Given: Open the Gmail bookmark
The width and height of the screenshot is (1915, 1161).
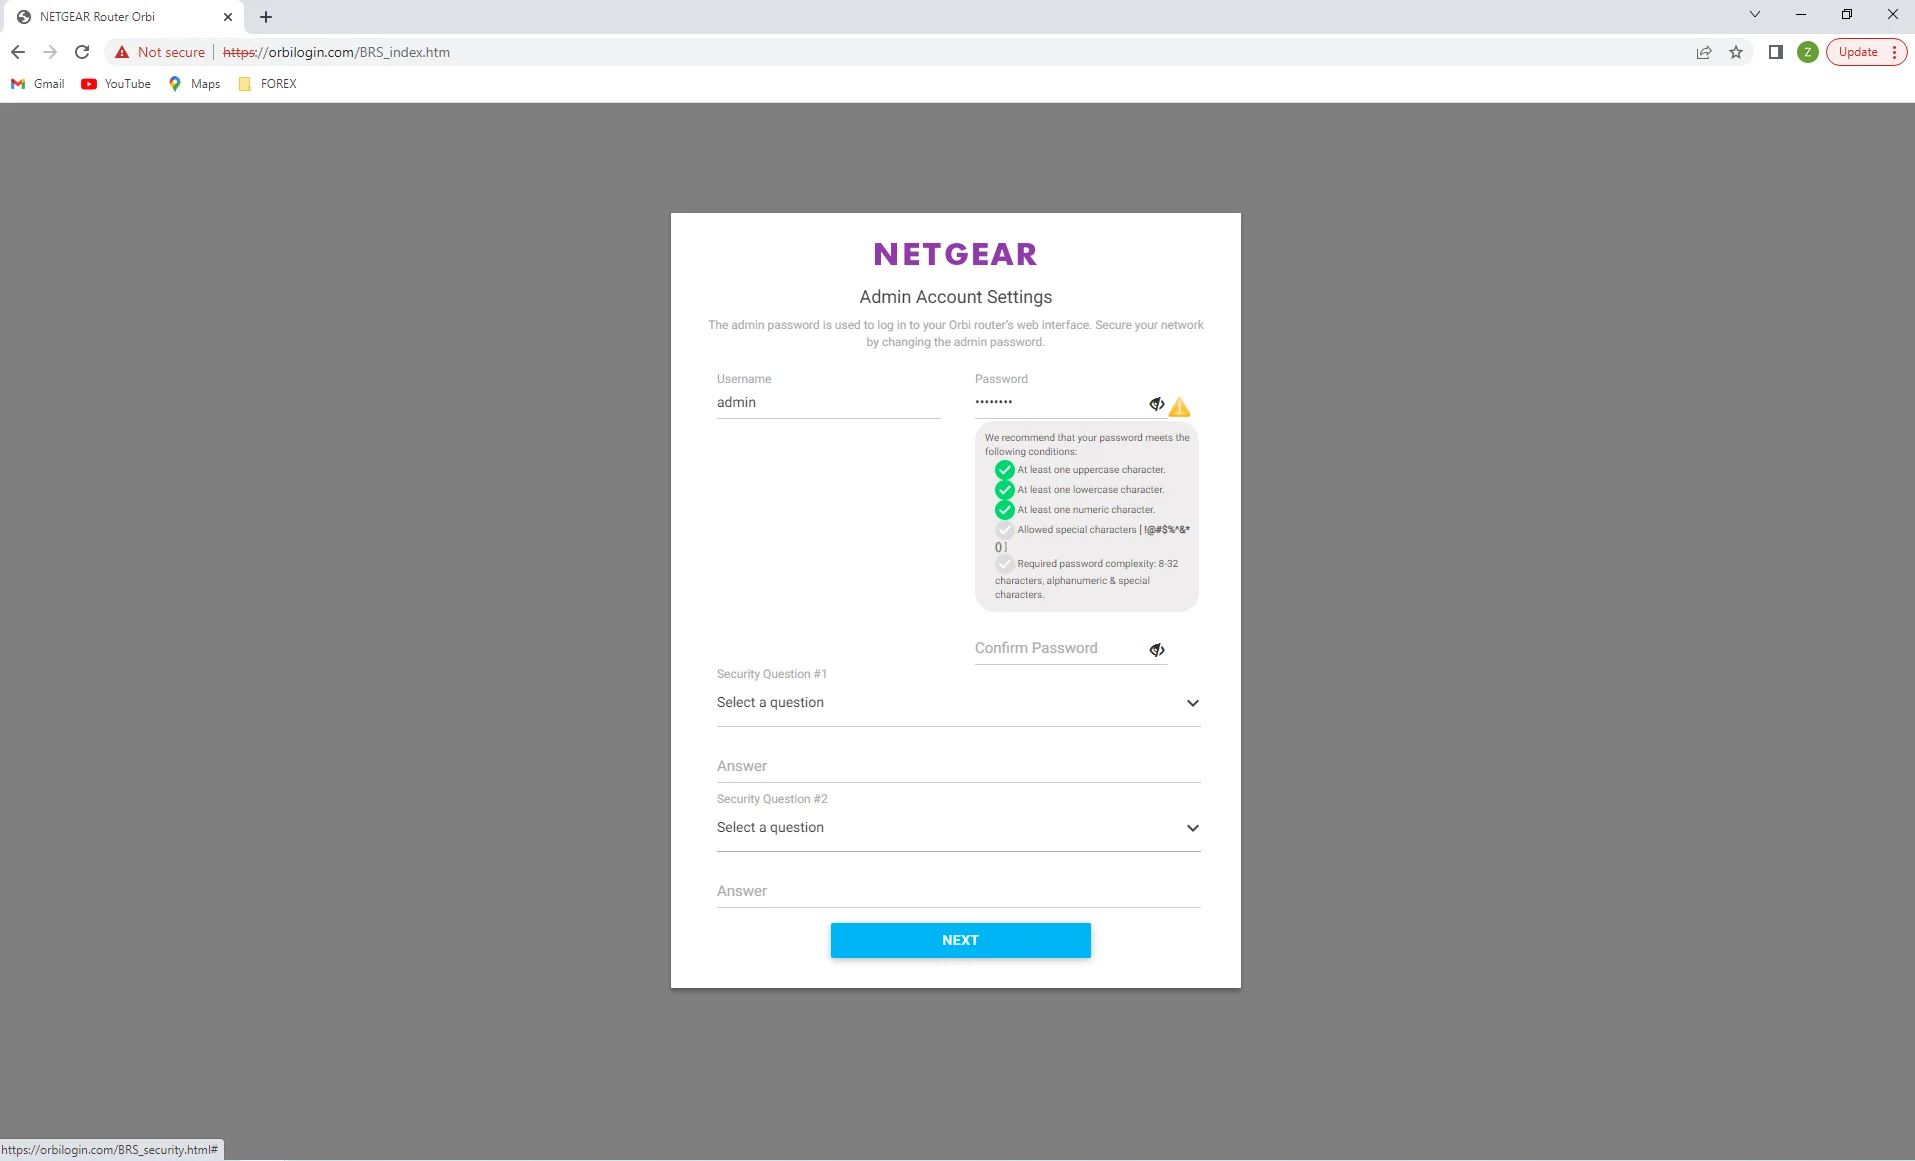Looking at the screenshot, I should [38, 84].
